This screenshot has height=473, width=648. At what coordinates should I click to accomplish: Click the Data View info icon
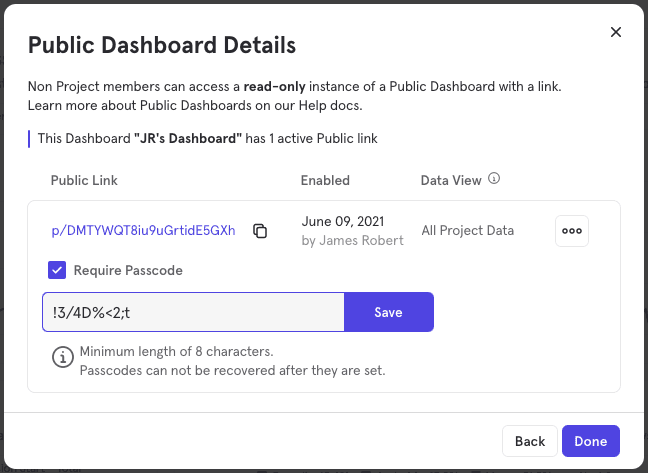[494, 180]
